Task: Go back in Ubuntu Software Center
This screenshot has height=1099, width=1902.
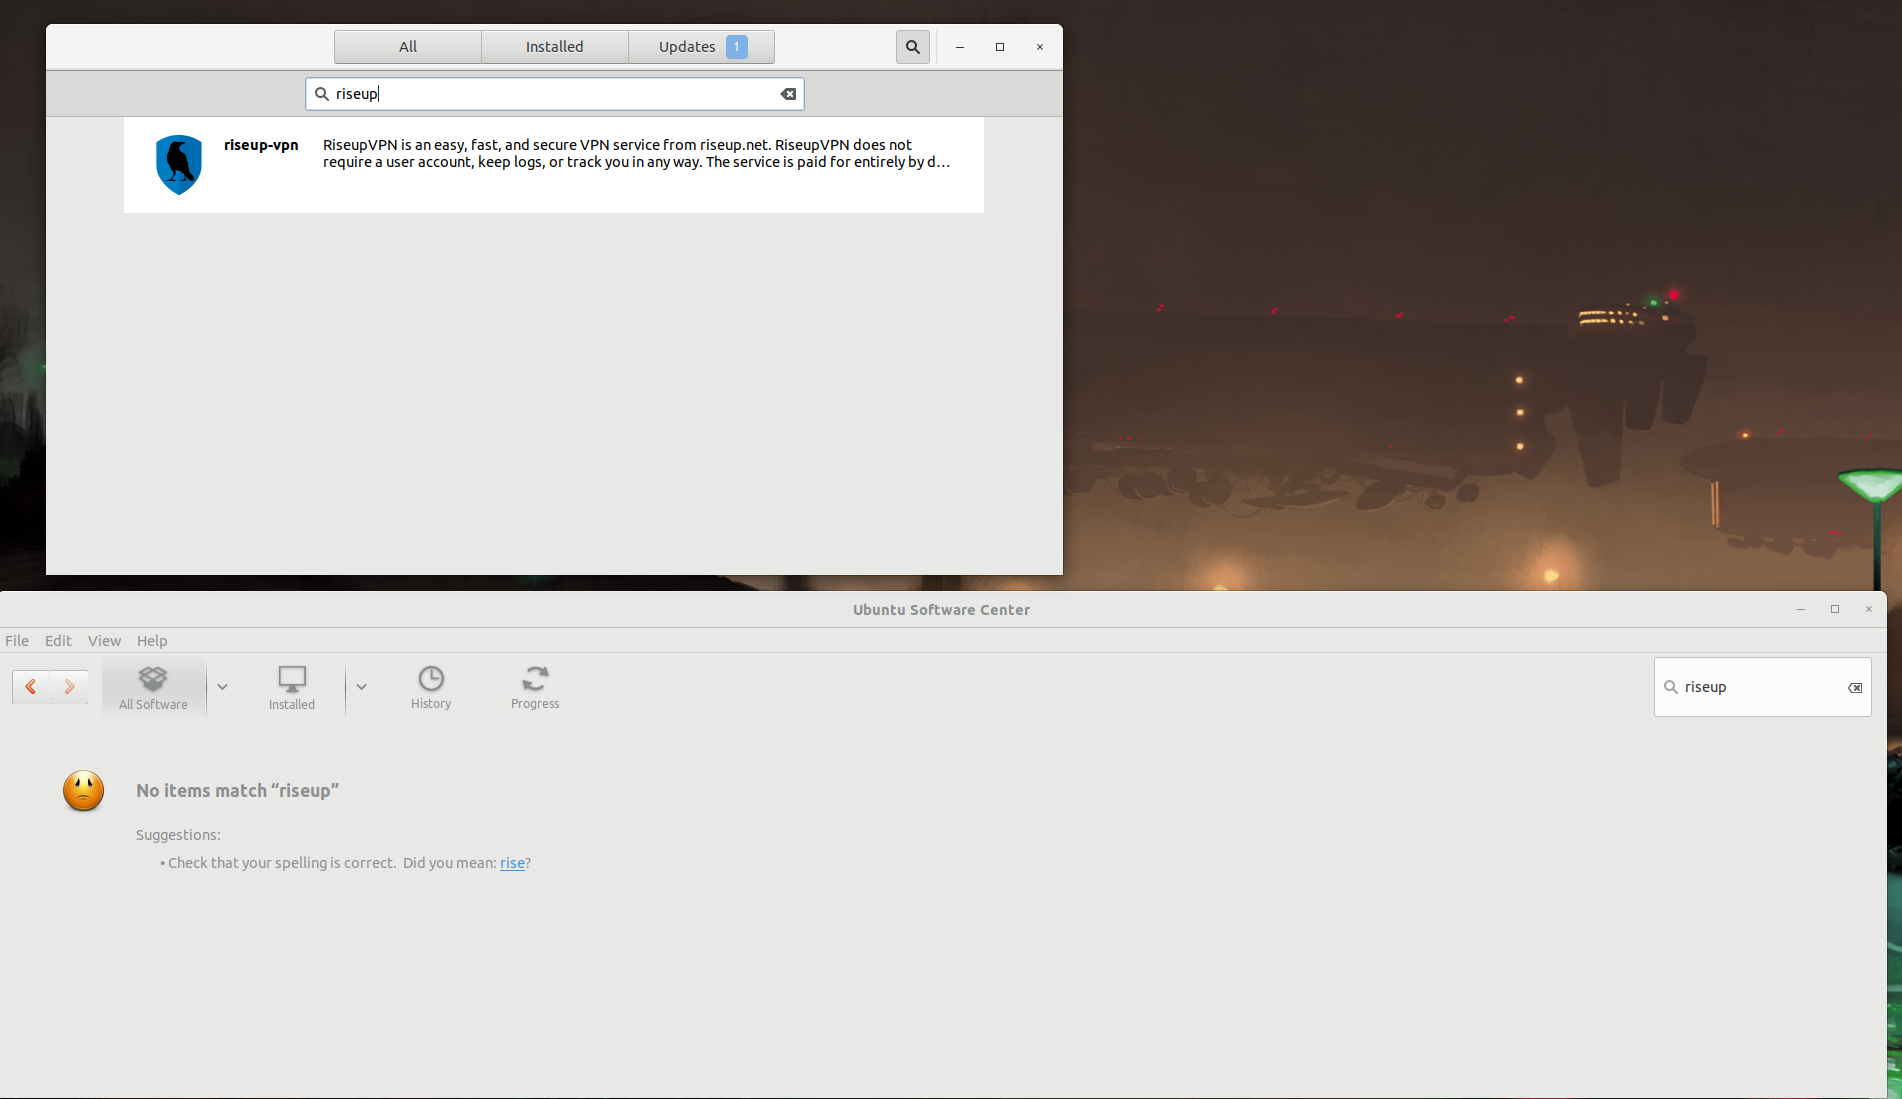Action: pyautogui.click(x=31, y=686)
